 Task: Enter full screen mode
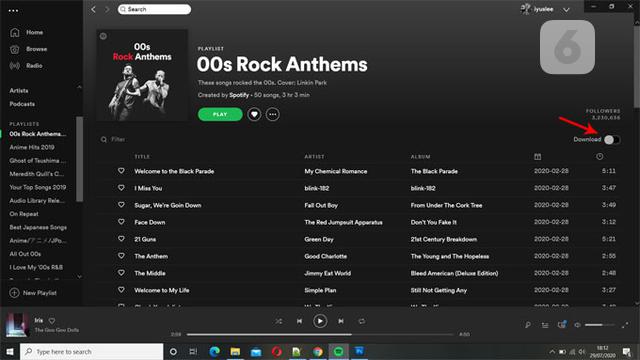point(625,325)
